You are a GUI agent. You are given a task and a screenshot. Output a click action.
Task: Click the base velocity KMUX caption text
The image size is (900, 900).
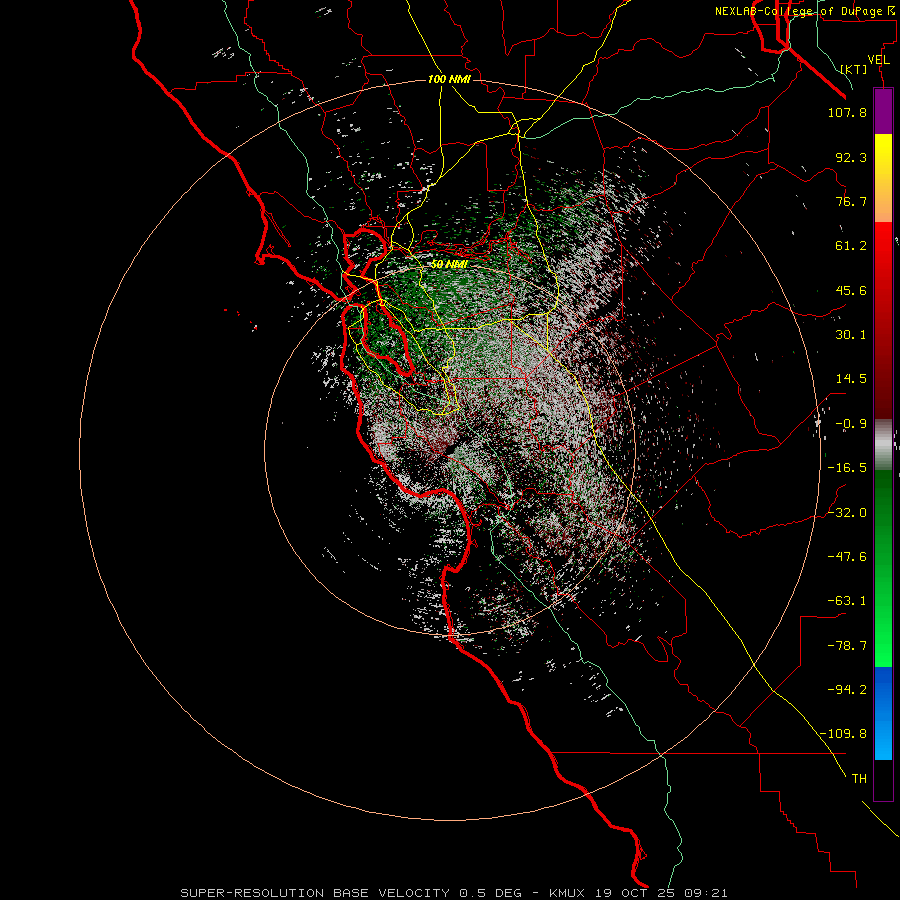click(453, 893)
